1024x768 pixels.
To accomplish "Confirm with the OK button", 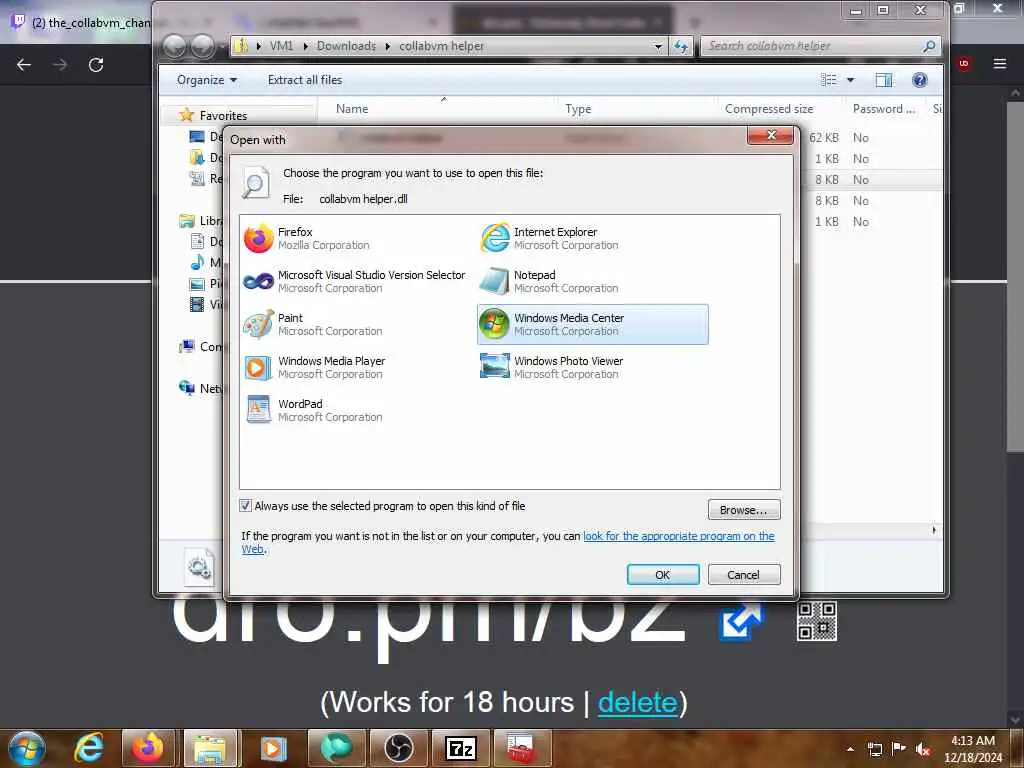I will tap(663, 575).
